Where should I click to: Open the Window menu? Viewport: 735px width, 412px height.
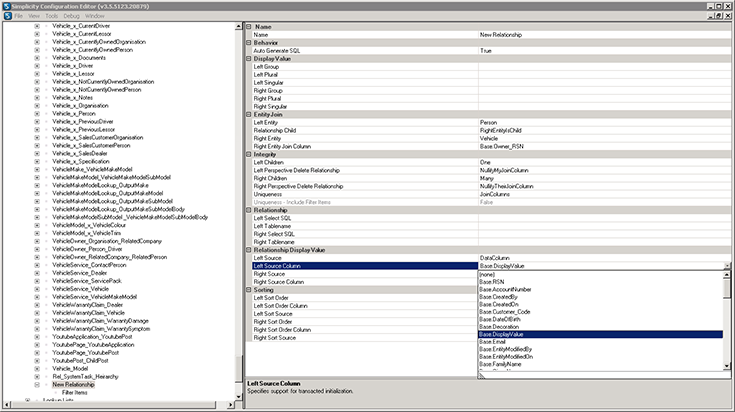coord(95,16)
